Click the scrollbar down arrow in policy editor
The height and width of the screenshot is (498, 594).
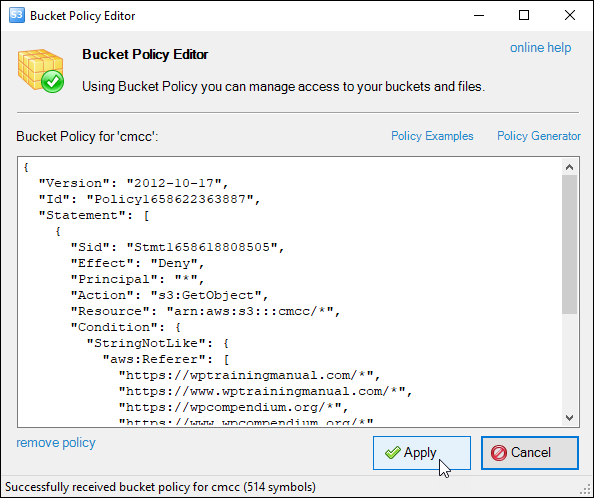(x=569, y=418)
